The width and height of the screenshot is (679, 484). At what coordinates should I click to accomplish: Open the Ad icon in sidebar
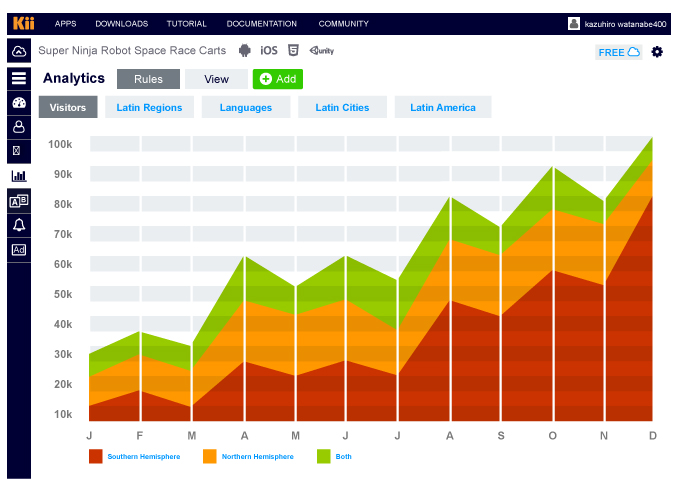18,250
